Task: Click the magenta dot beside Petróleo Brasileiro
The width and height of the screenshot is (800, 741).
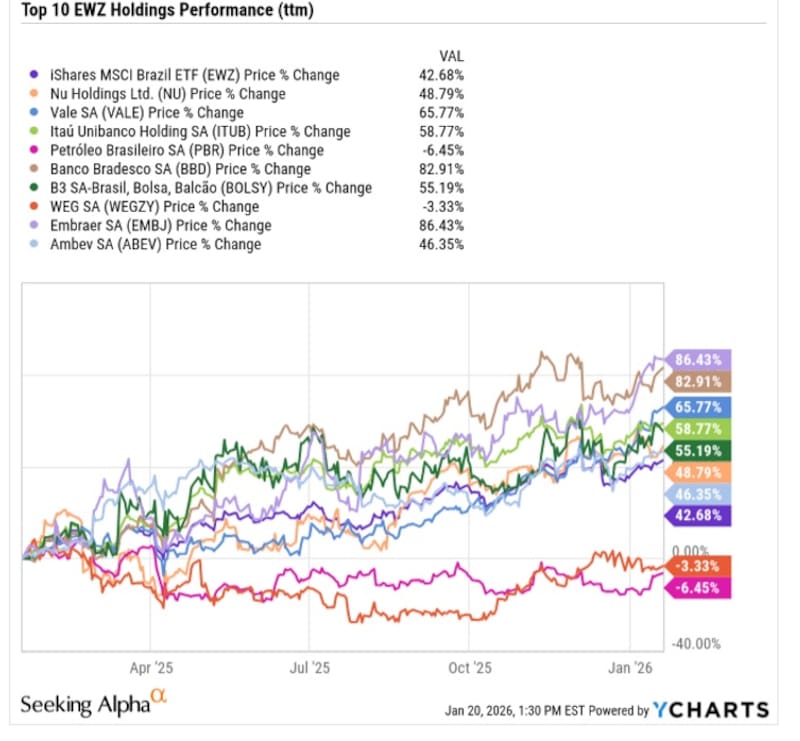Action: (37, 150)
